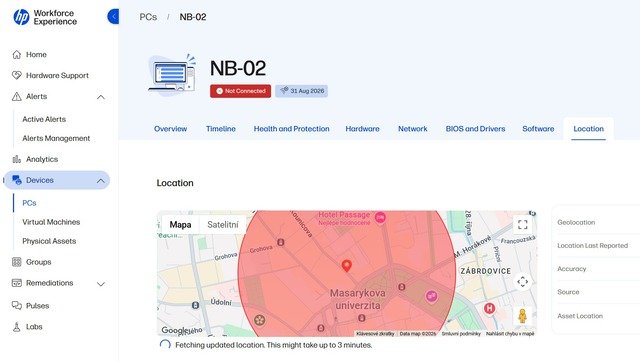Screen dimensions: 640x362
Task: Click the Hardware Support heart icon
Action: coord(17,76)
